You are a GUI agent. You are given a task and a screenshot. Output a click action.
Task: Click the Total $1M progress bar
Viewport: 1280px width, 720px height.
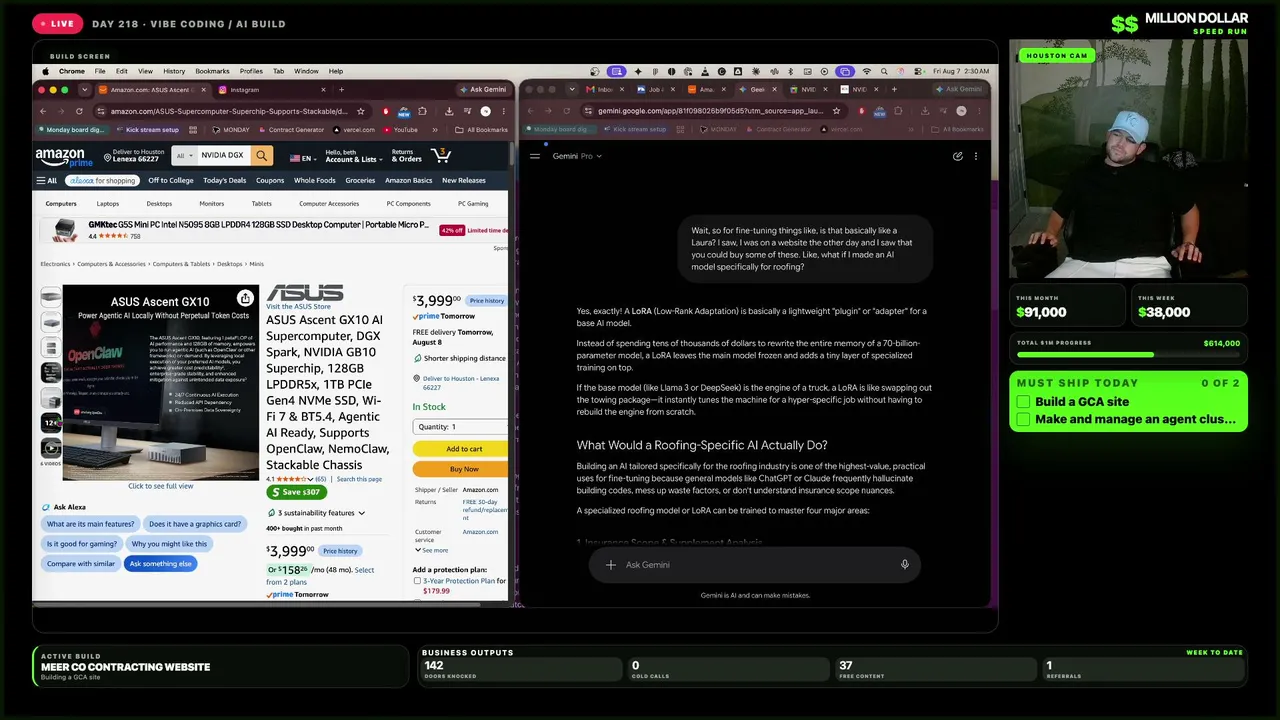(1128, 355)
